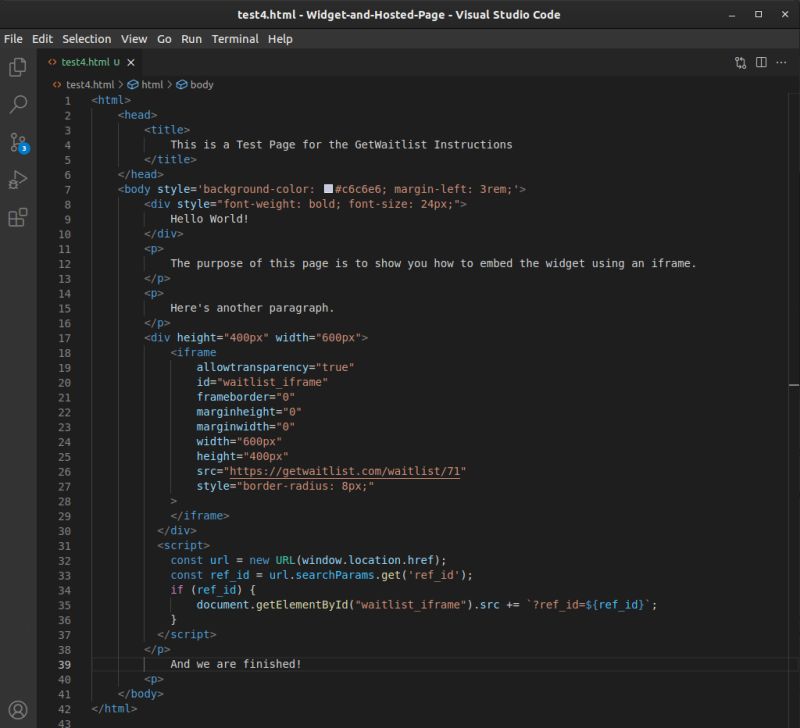Click the 'Hello World!' text on line 9
Screen dimensions: 800x728
[209, 219]
